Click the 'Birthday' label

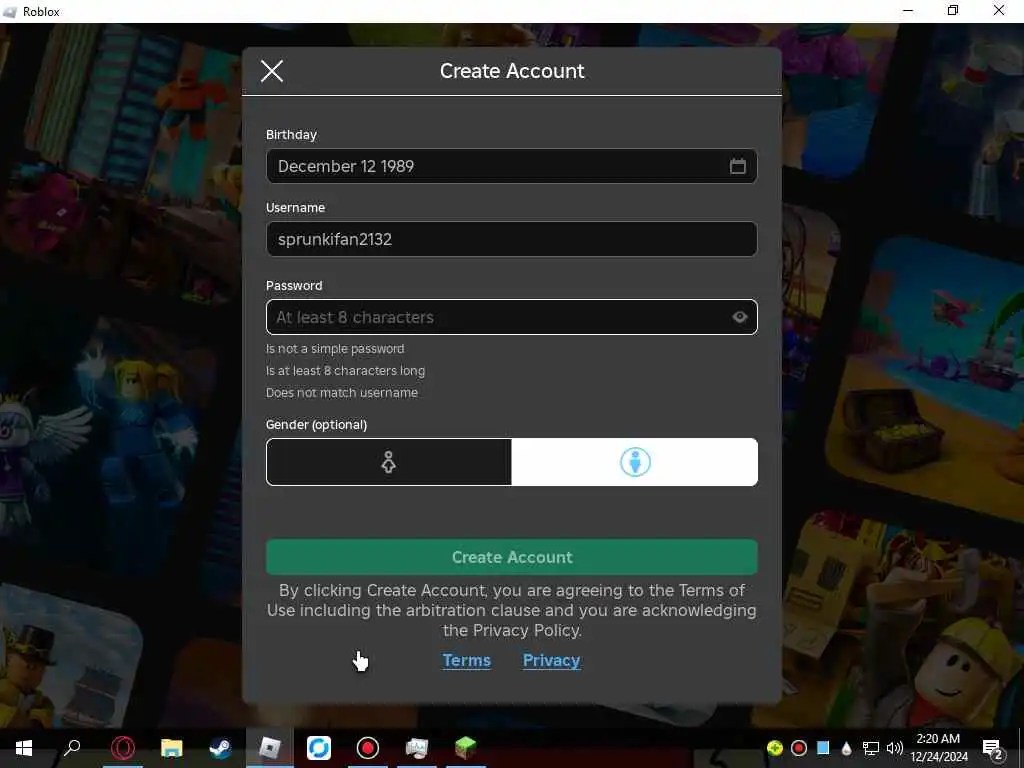tap(291, 135)
